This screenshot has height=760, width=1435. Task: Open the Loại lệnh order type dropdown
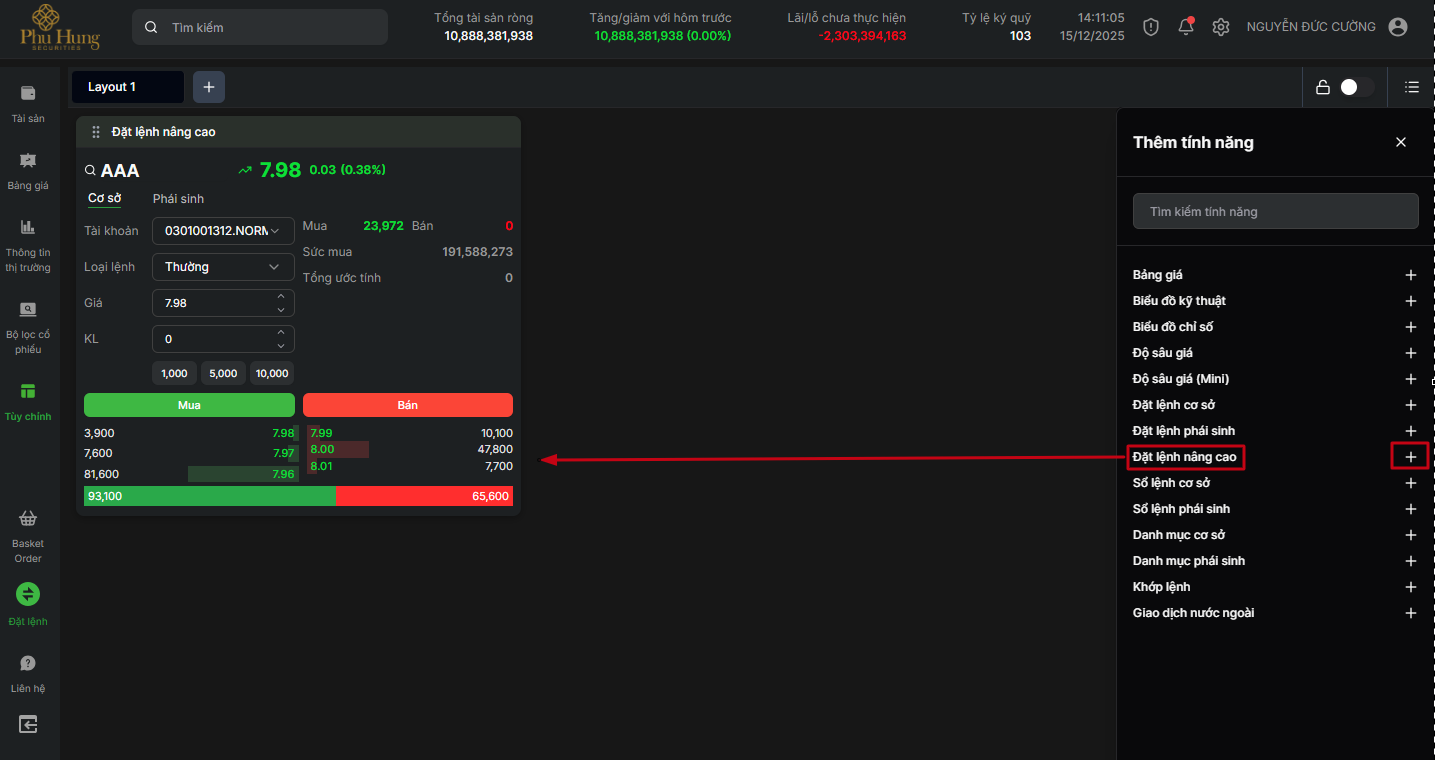223,267
